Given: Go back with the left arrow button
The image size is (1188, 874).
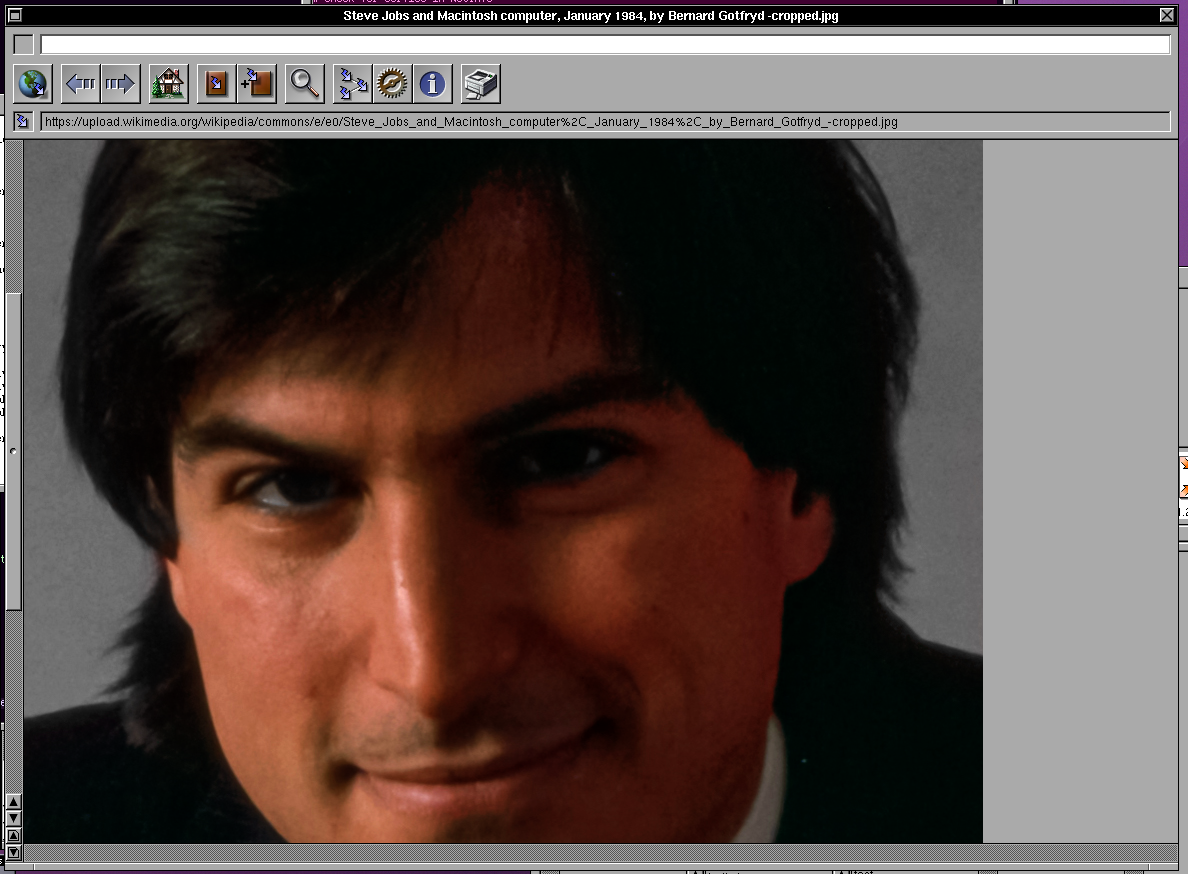Looking at the screenshot, I should pyautogui.click(x=80, y=84).
